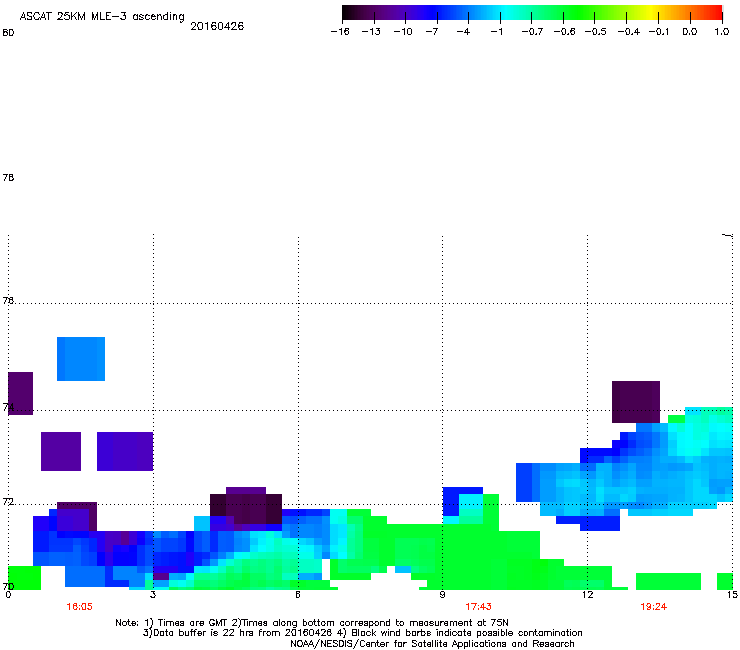The image size is (740, 650).
Task: Click the longitude axis label 12
Action: 587,594
